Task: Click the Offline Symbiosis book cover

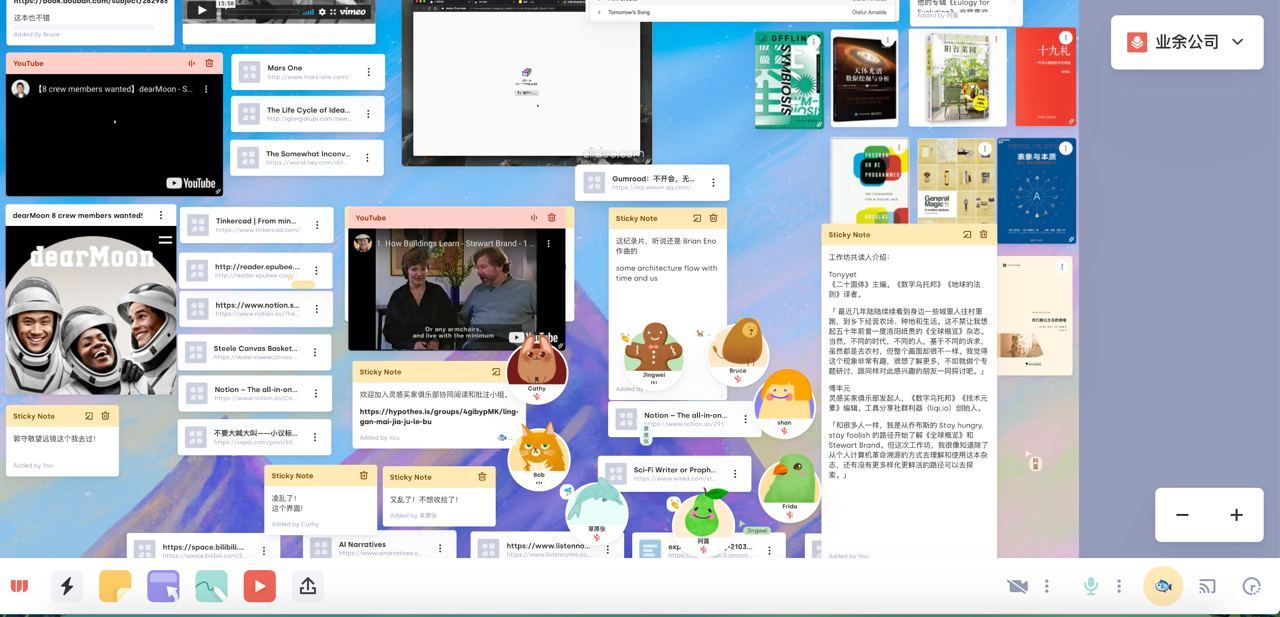Action: point(788,80)
